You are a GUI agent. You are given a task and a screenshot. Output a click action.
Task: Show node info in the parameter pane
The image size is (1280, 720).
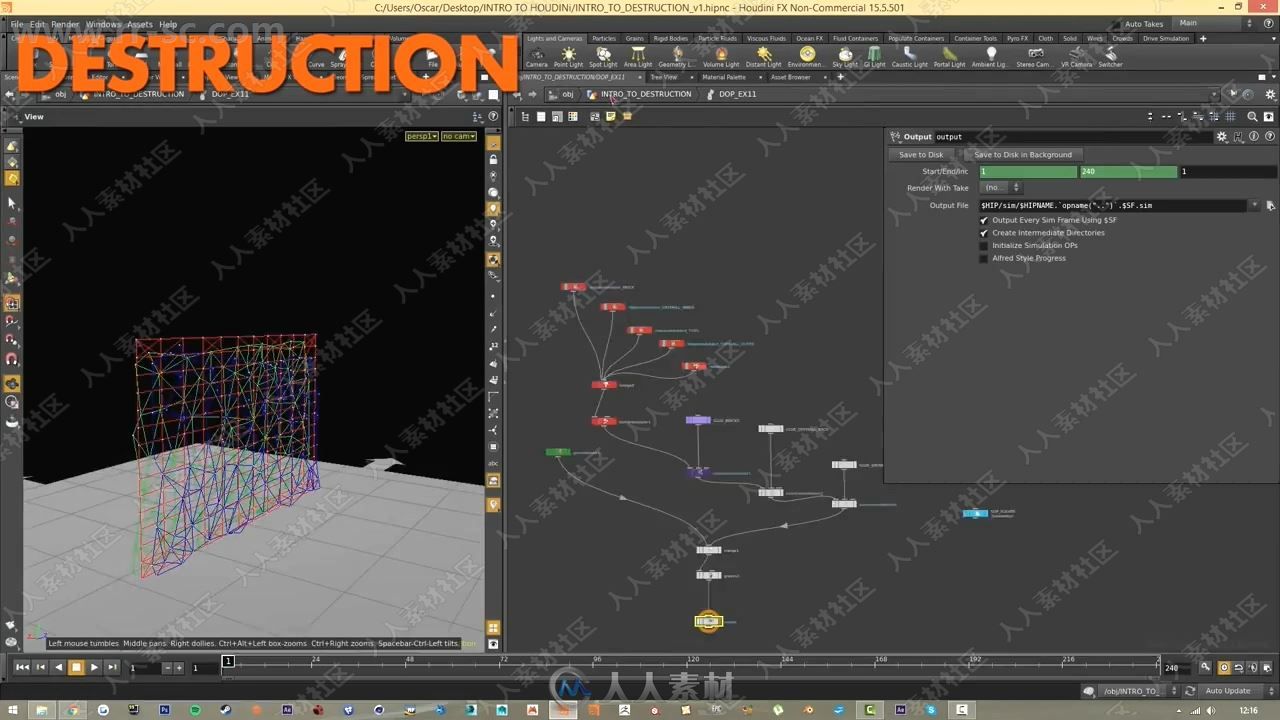tap(1253, 137)
